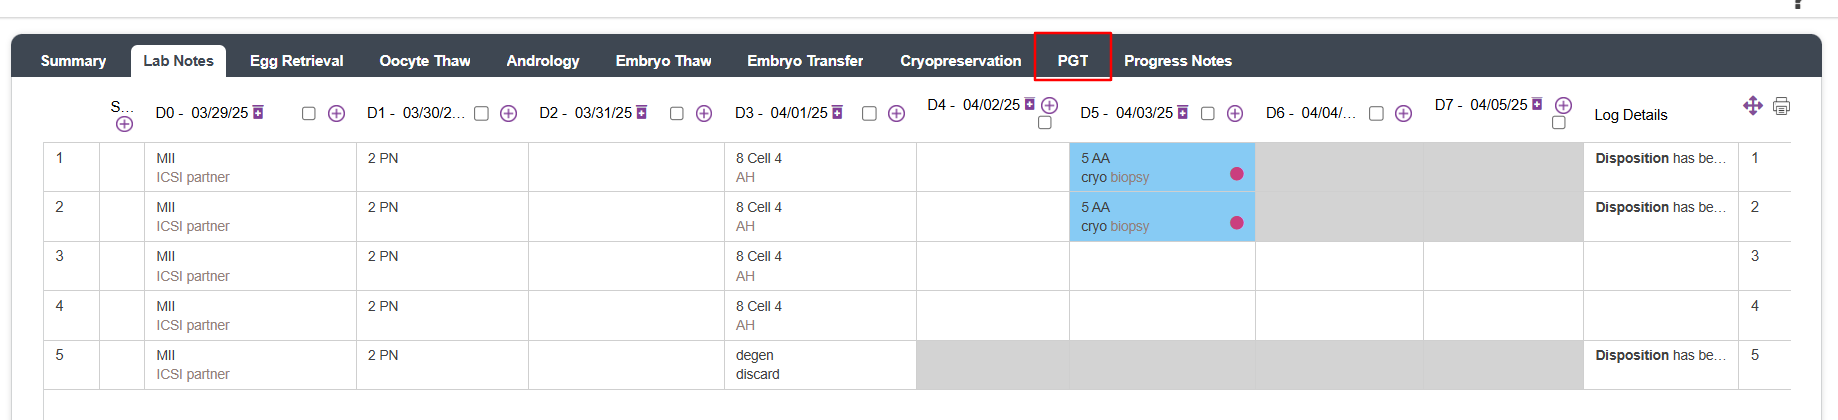The height and width of the screenshot is (420, 1838).
Task: Click the plus icon for D2 column
Action: tap(704, 114)
